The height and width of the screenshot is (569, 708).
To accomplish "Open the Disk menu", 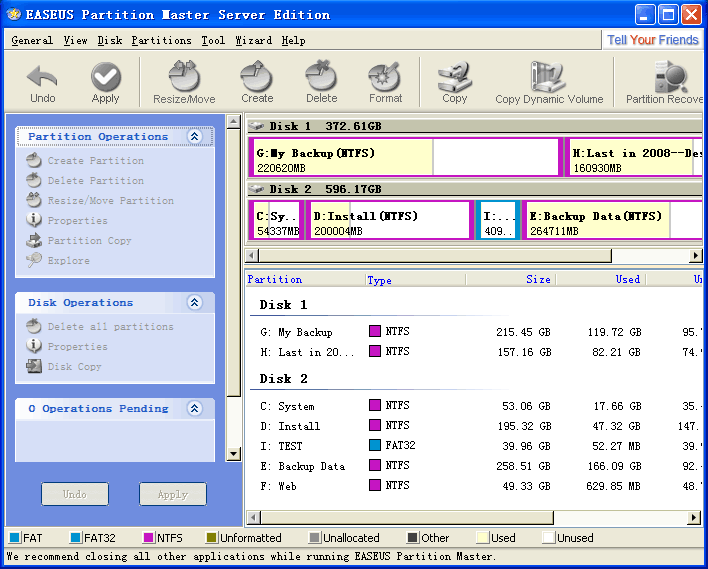I will coord(110,40).
